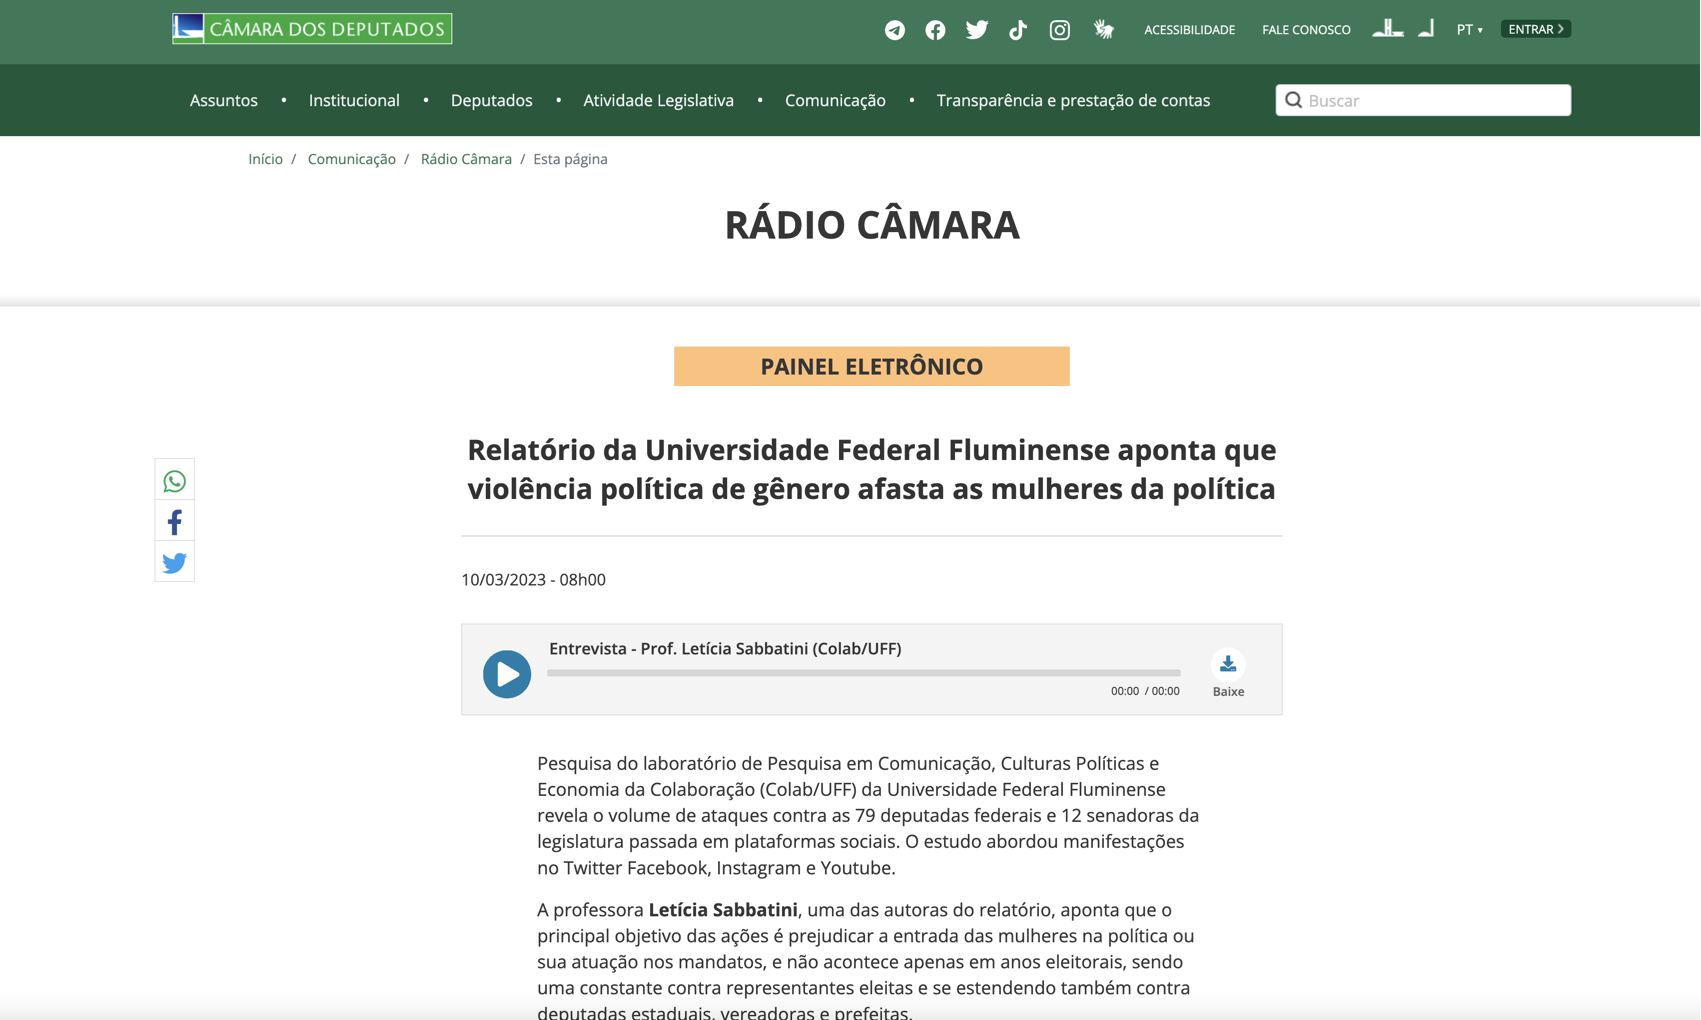The height and width of the screenshot is (1020, 1701).
Task: Open the PT language dropdown
Action: click(x=1469, y=30)
